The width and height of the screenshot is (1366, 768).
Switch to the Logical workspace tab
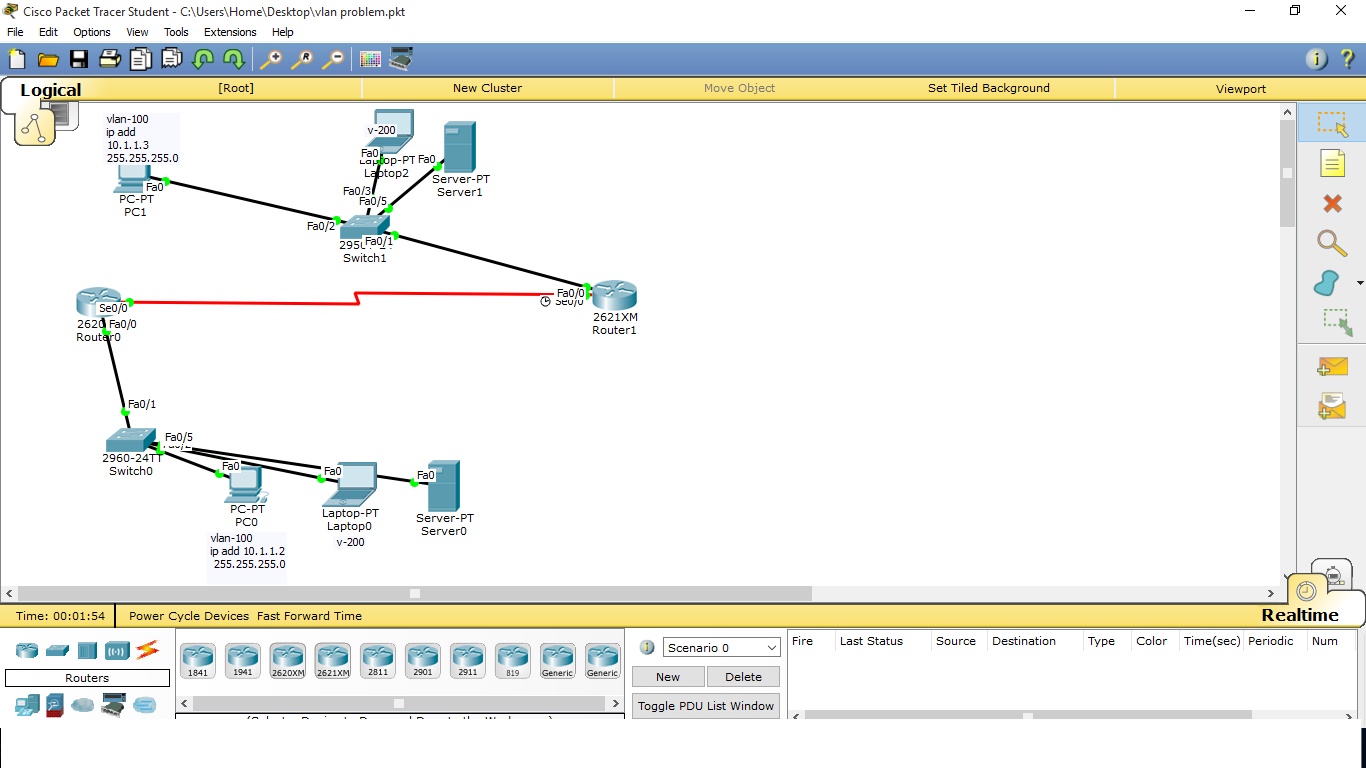pyautogui.click(x=50, y=90)
